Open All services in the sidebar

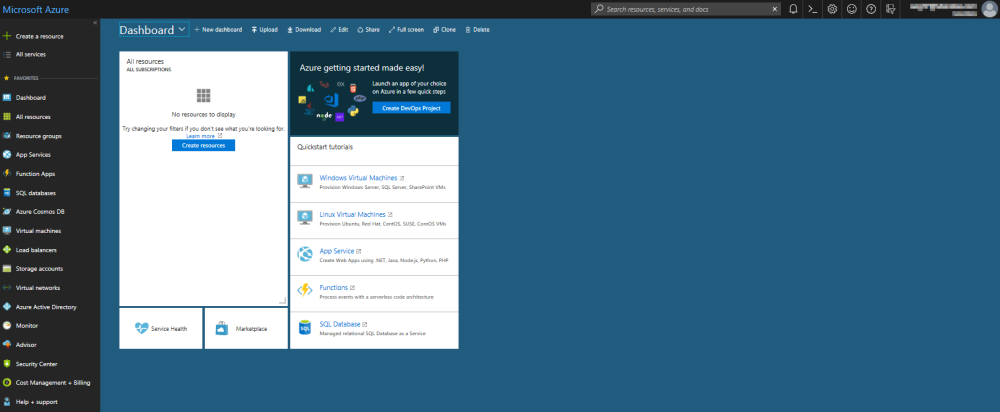coord(31,54)
